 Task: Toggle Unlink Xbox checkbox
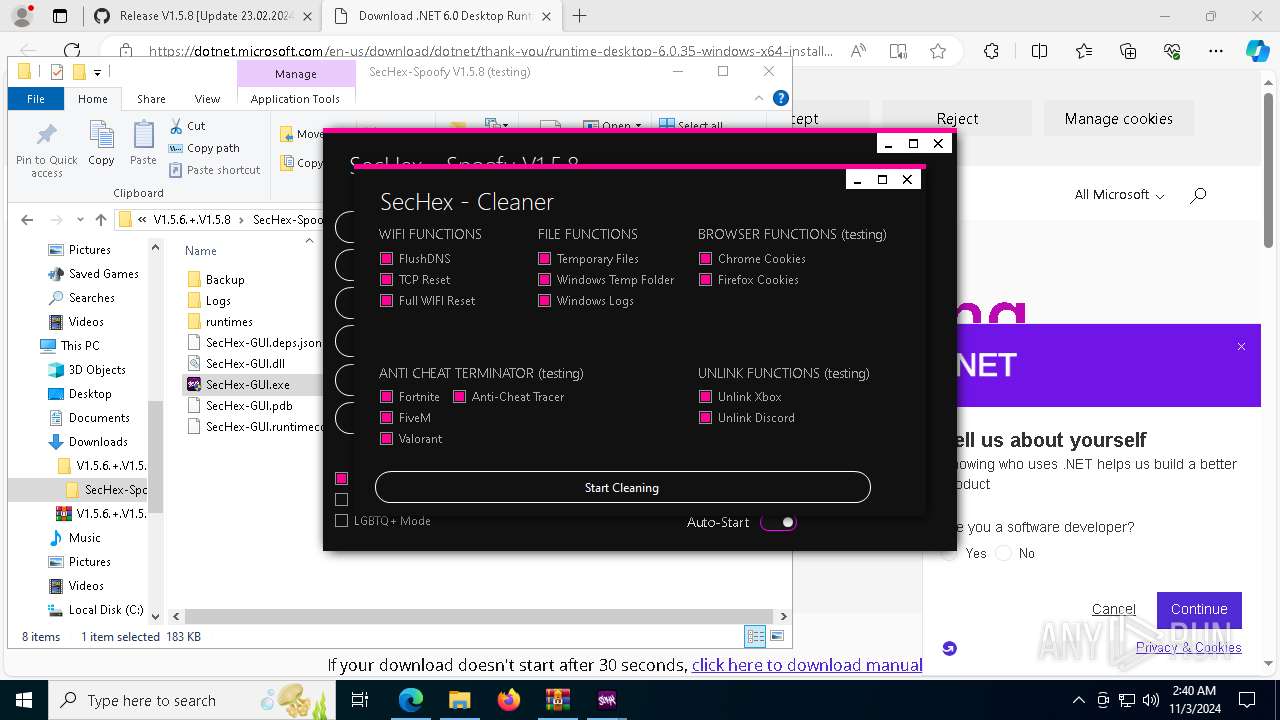coord(706,397)
